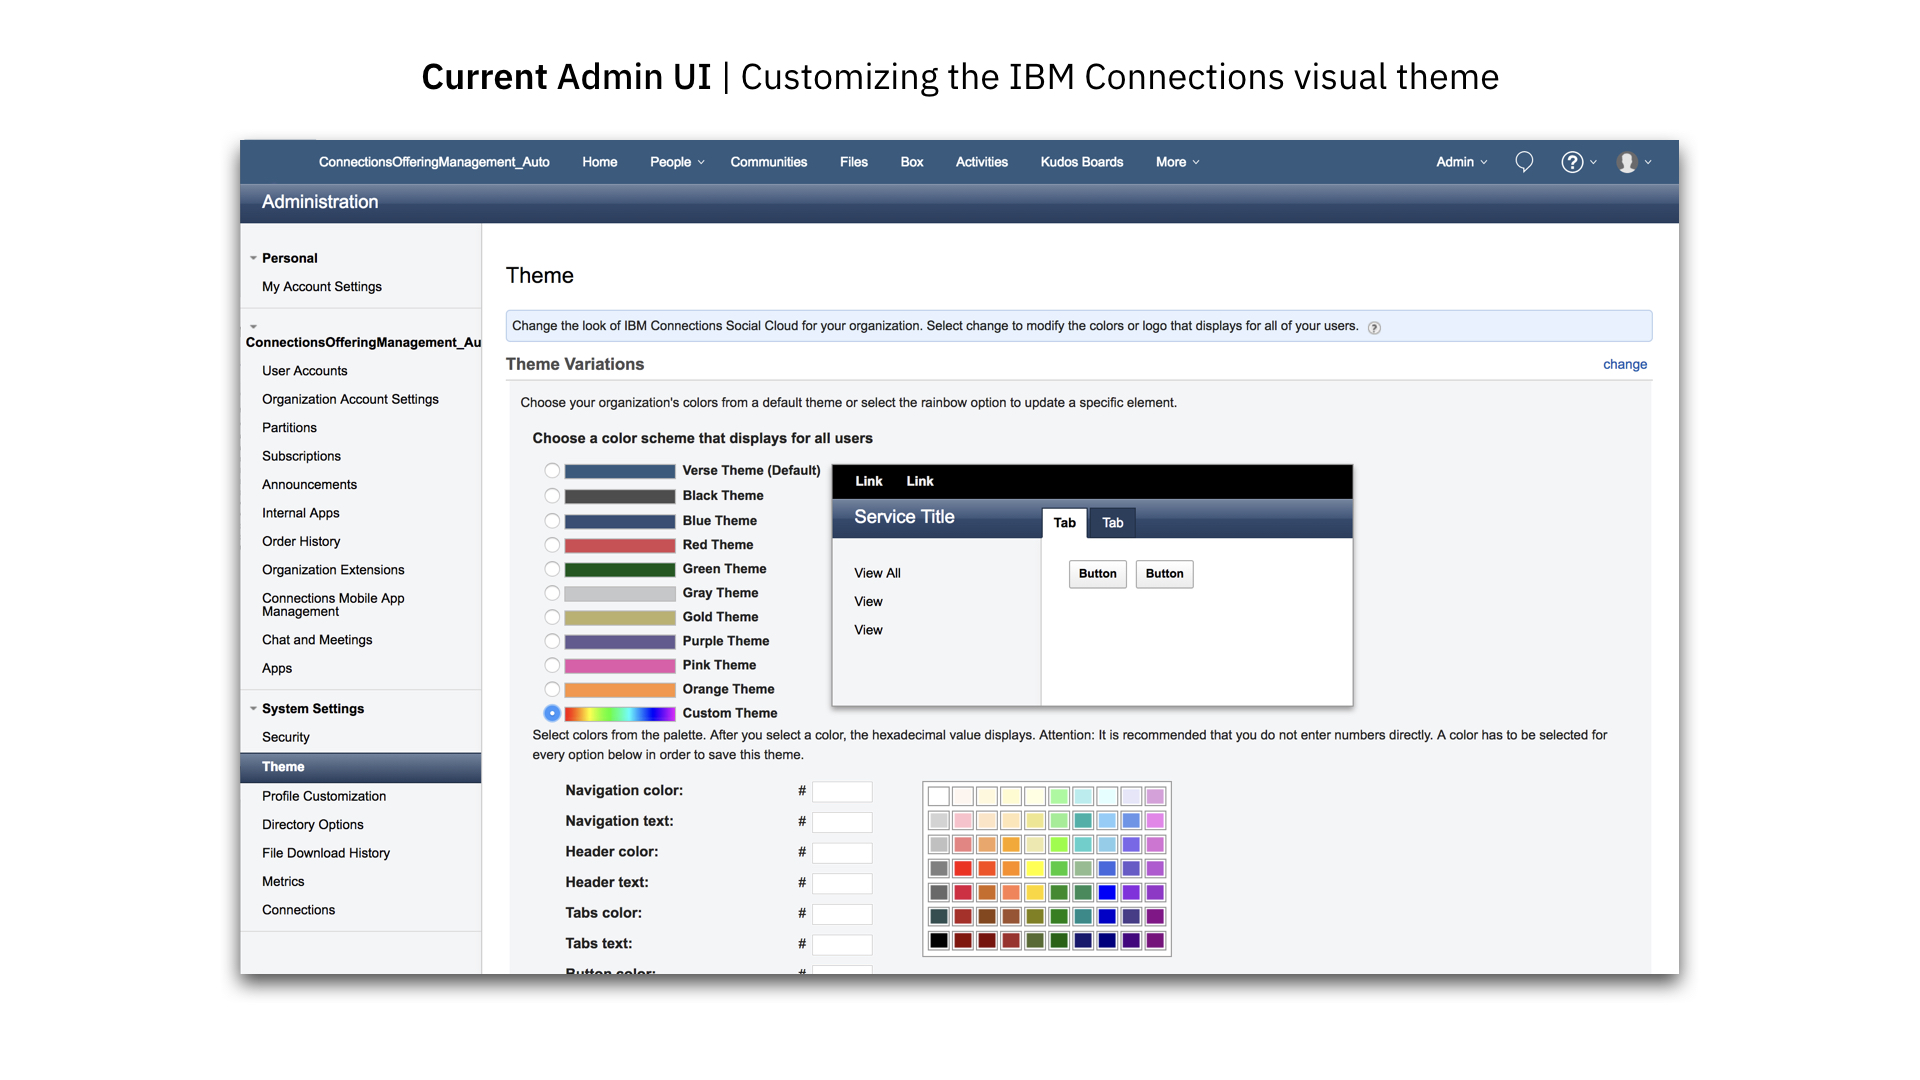Screen dimensions: 1920x1080
Task: Open File Download History
Action: tap(326, 853)
